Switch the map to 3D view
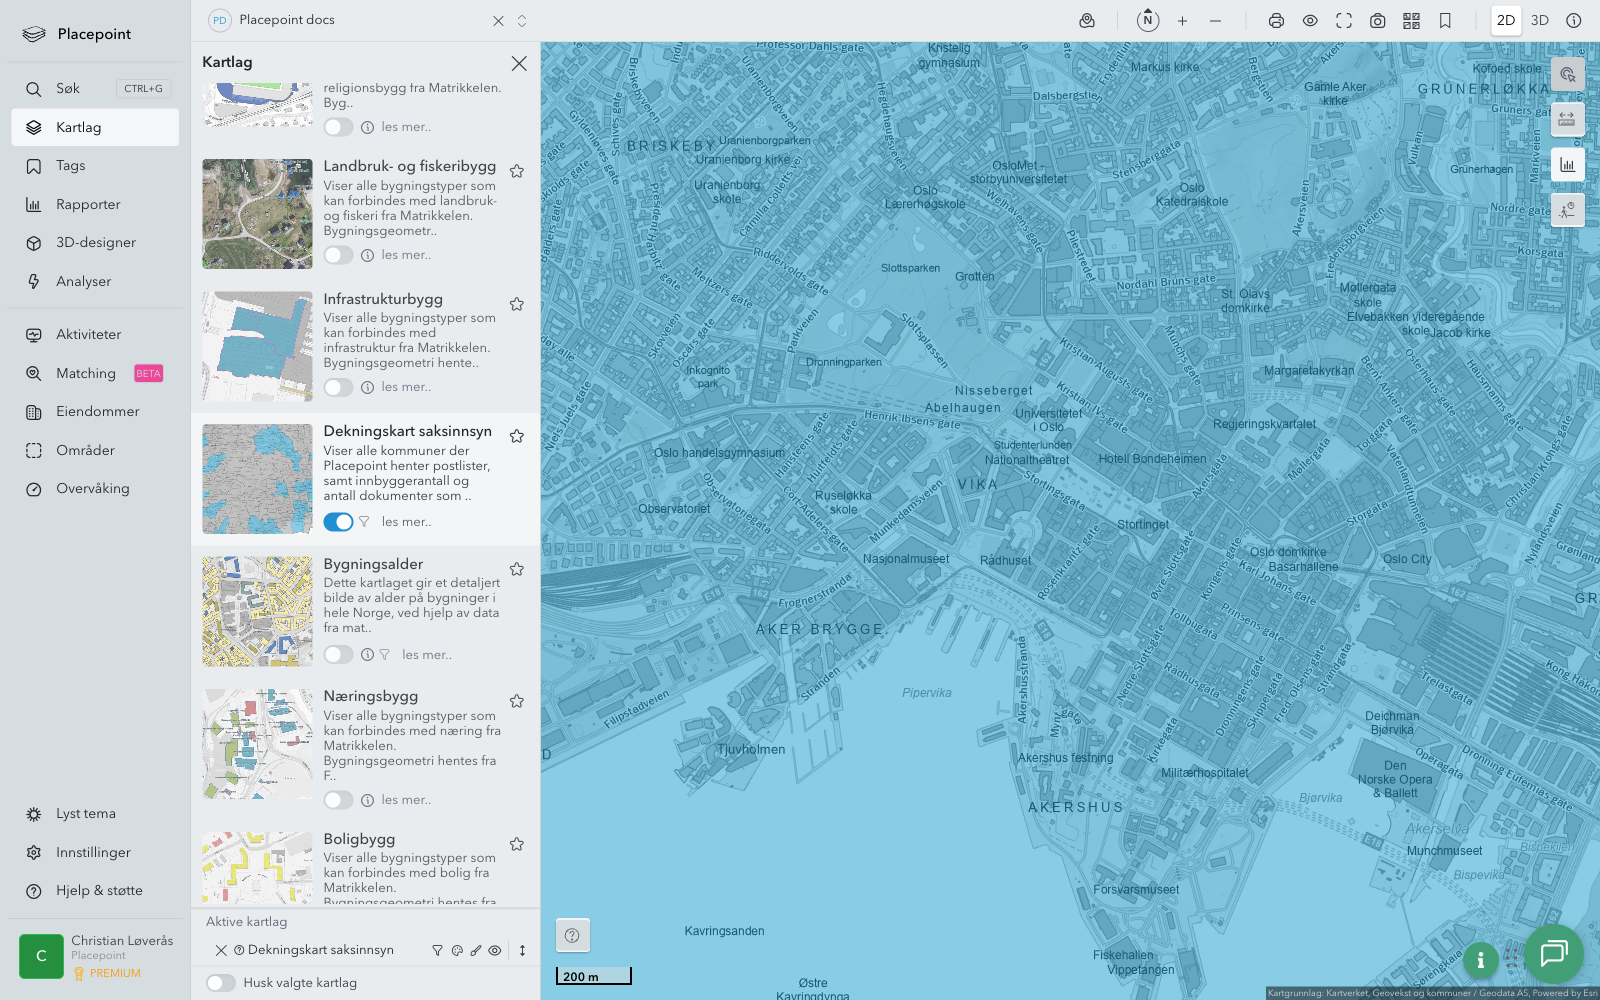Viewport: 1600px width, 1000px height. point(1540,21)
